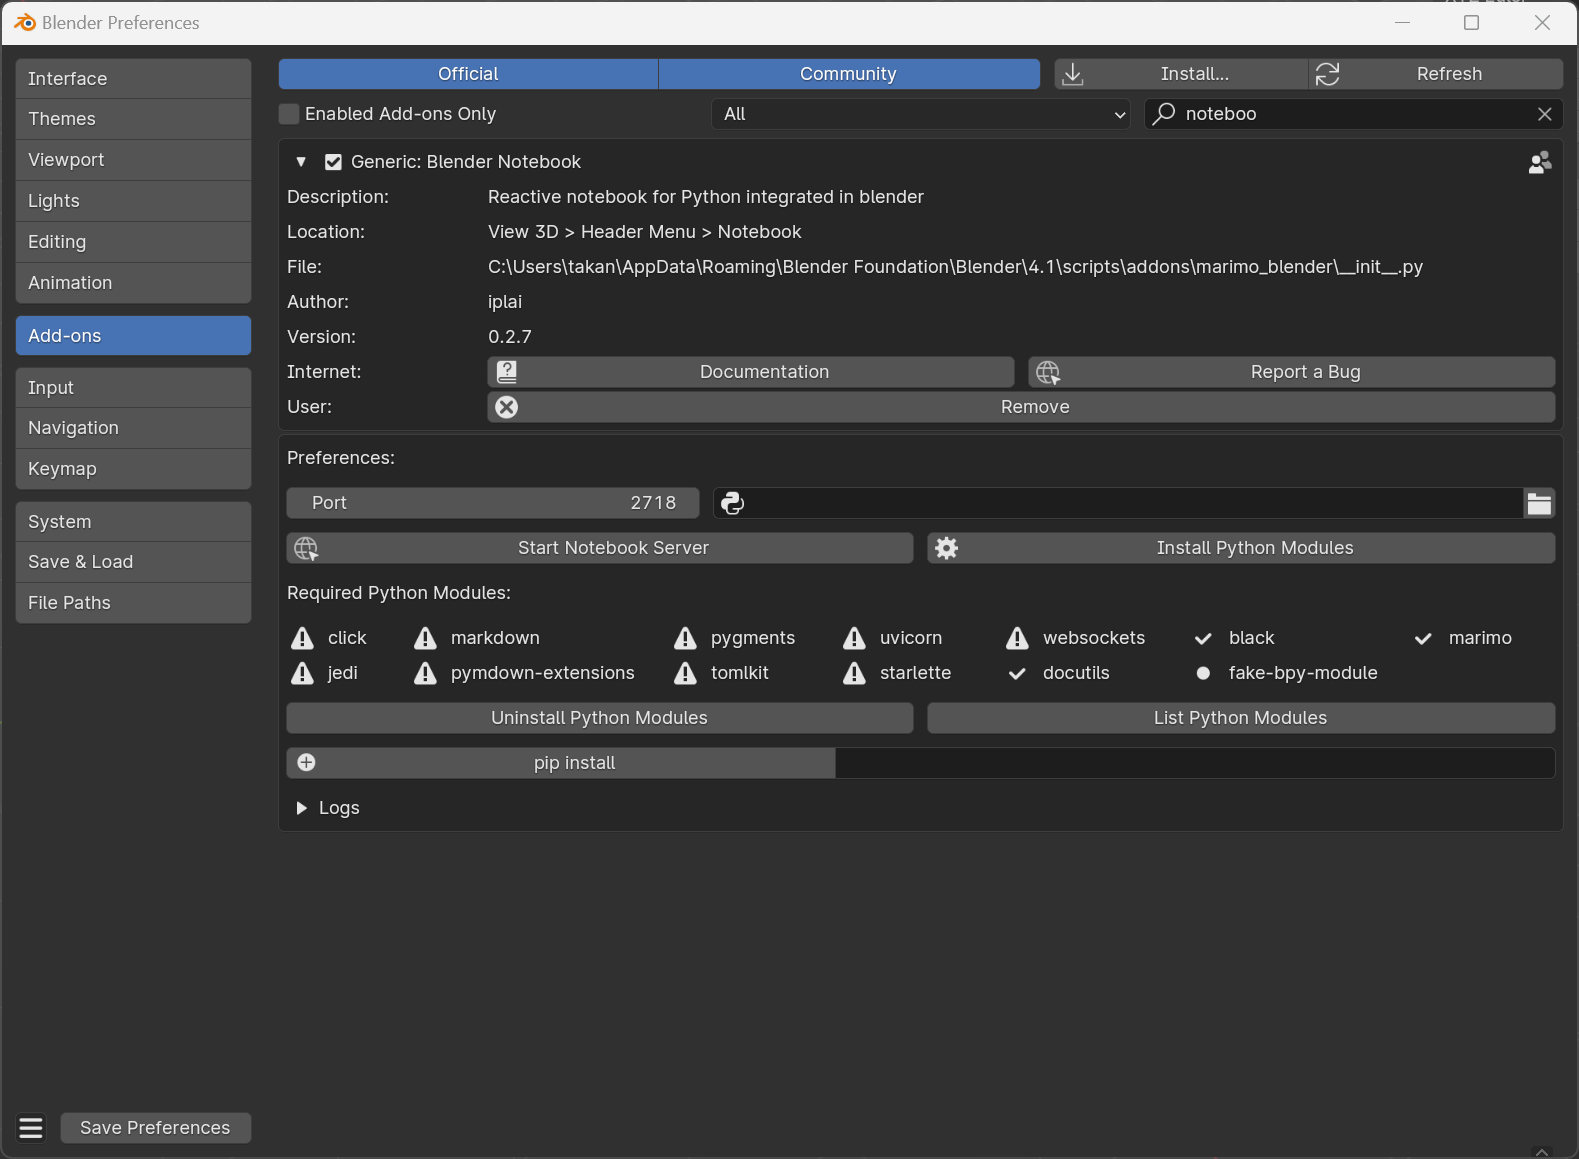Screen dimensions: 1579x1159
Task: Click the warning icon next to click
Action: (302, 638)
